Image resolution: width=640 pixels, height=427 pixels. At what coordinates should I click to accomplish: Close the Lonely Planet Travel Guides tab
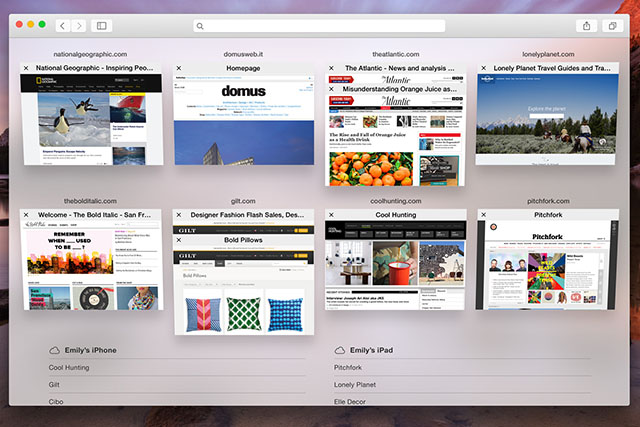point(484,68)
